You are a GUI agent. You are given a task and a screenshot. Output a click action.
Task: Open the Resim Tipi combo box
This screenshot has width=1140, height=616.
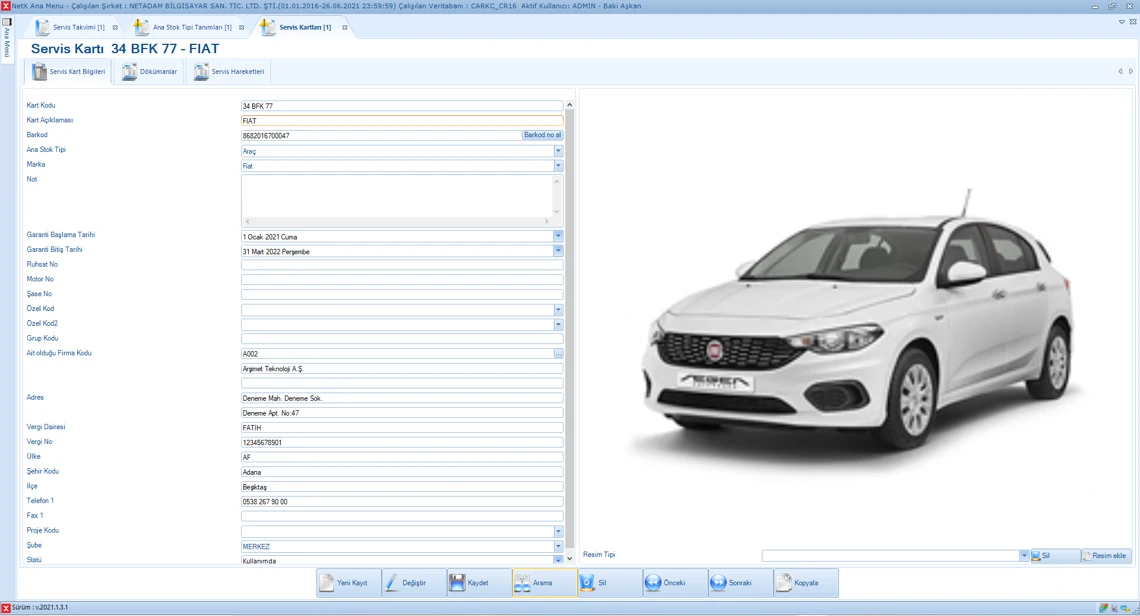click(1023, 556)
